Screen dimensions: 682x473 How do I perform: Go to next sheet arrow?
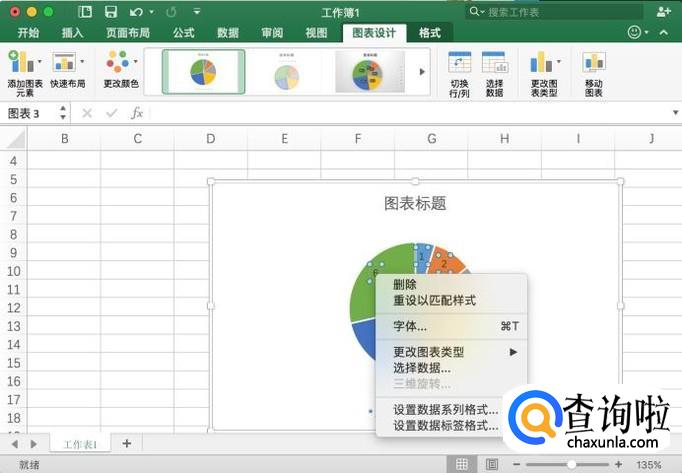[33, 444]
